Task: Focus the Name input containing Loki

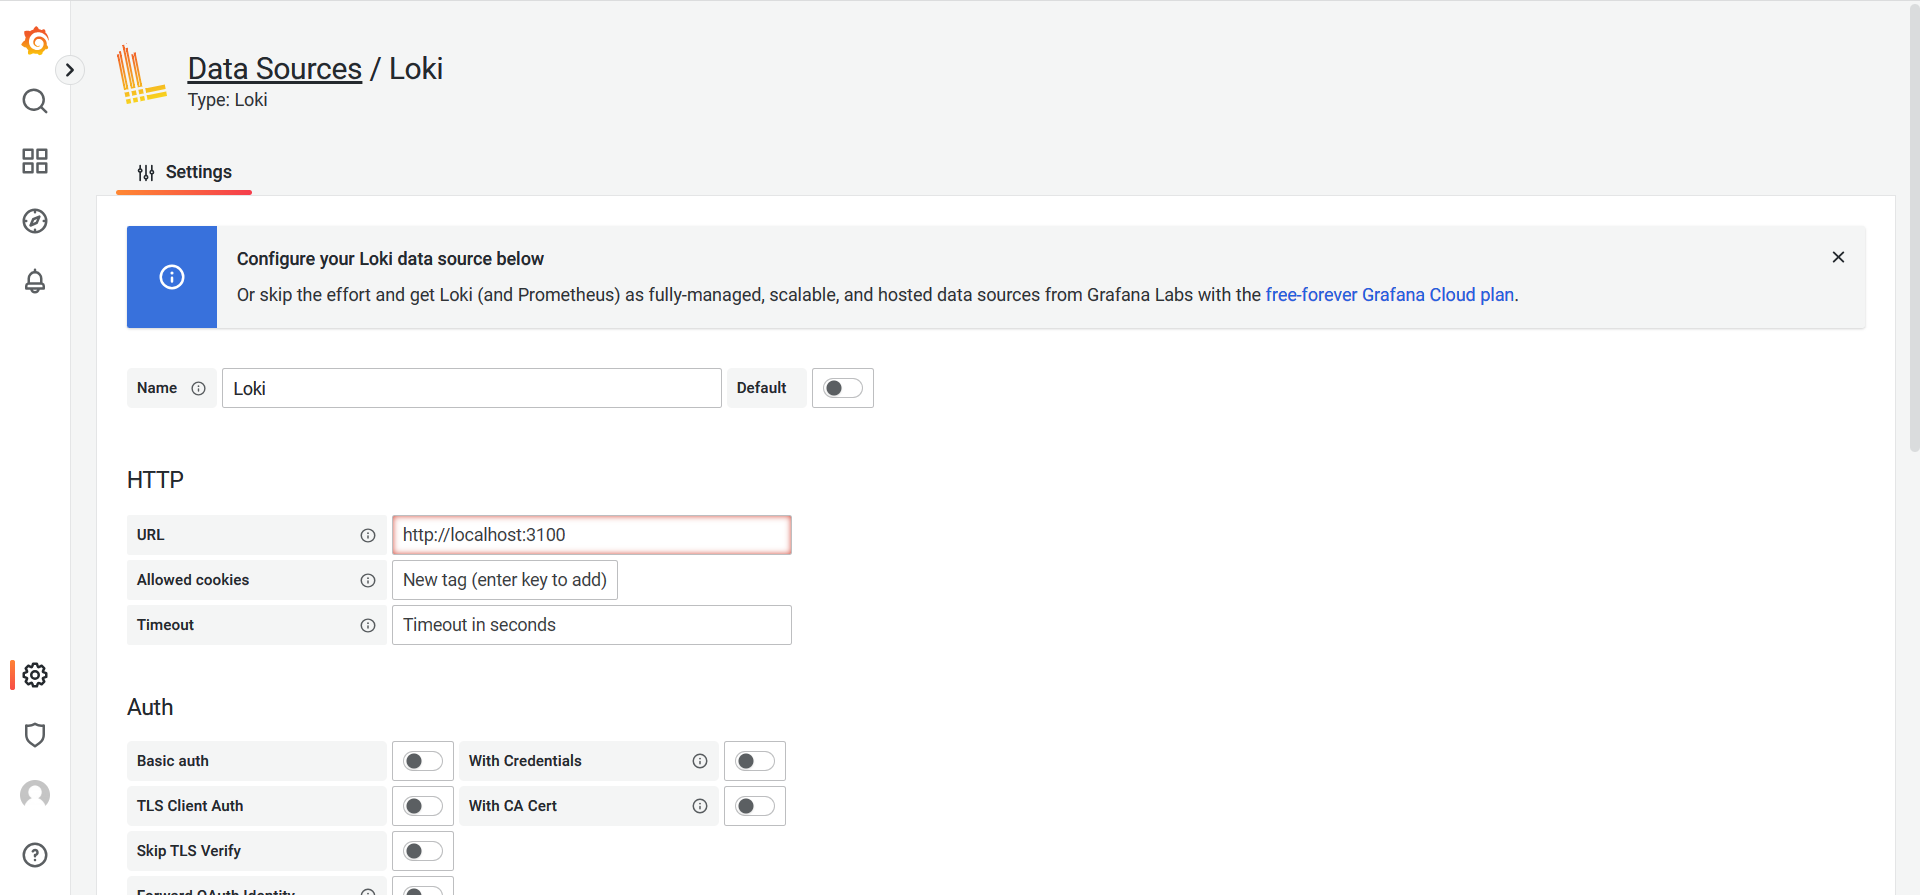Action: (x=472, y=388)
